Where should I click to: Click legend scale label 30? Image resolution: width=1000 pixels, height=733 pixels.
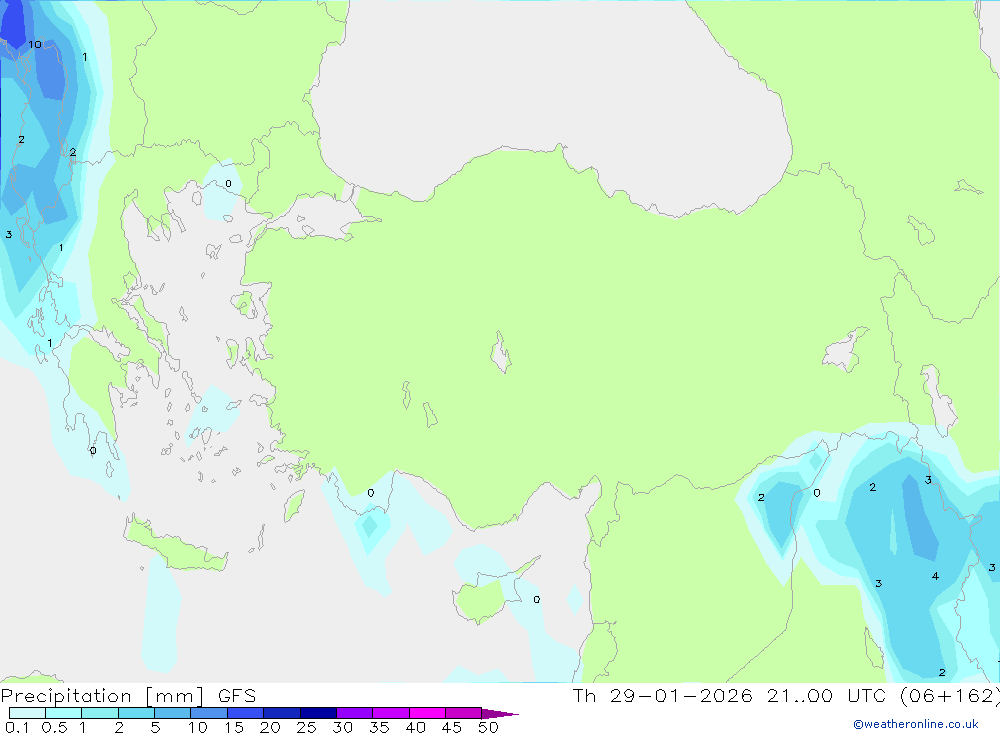click(342, 727)
